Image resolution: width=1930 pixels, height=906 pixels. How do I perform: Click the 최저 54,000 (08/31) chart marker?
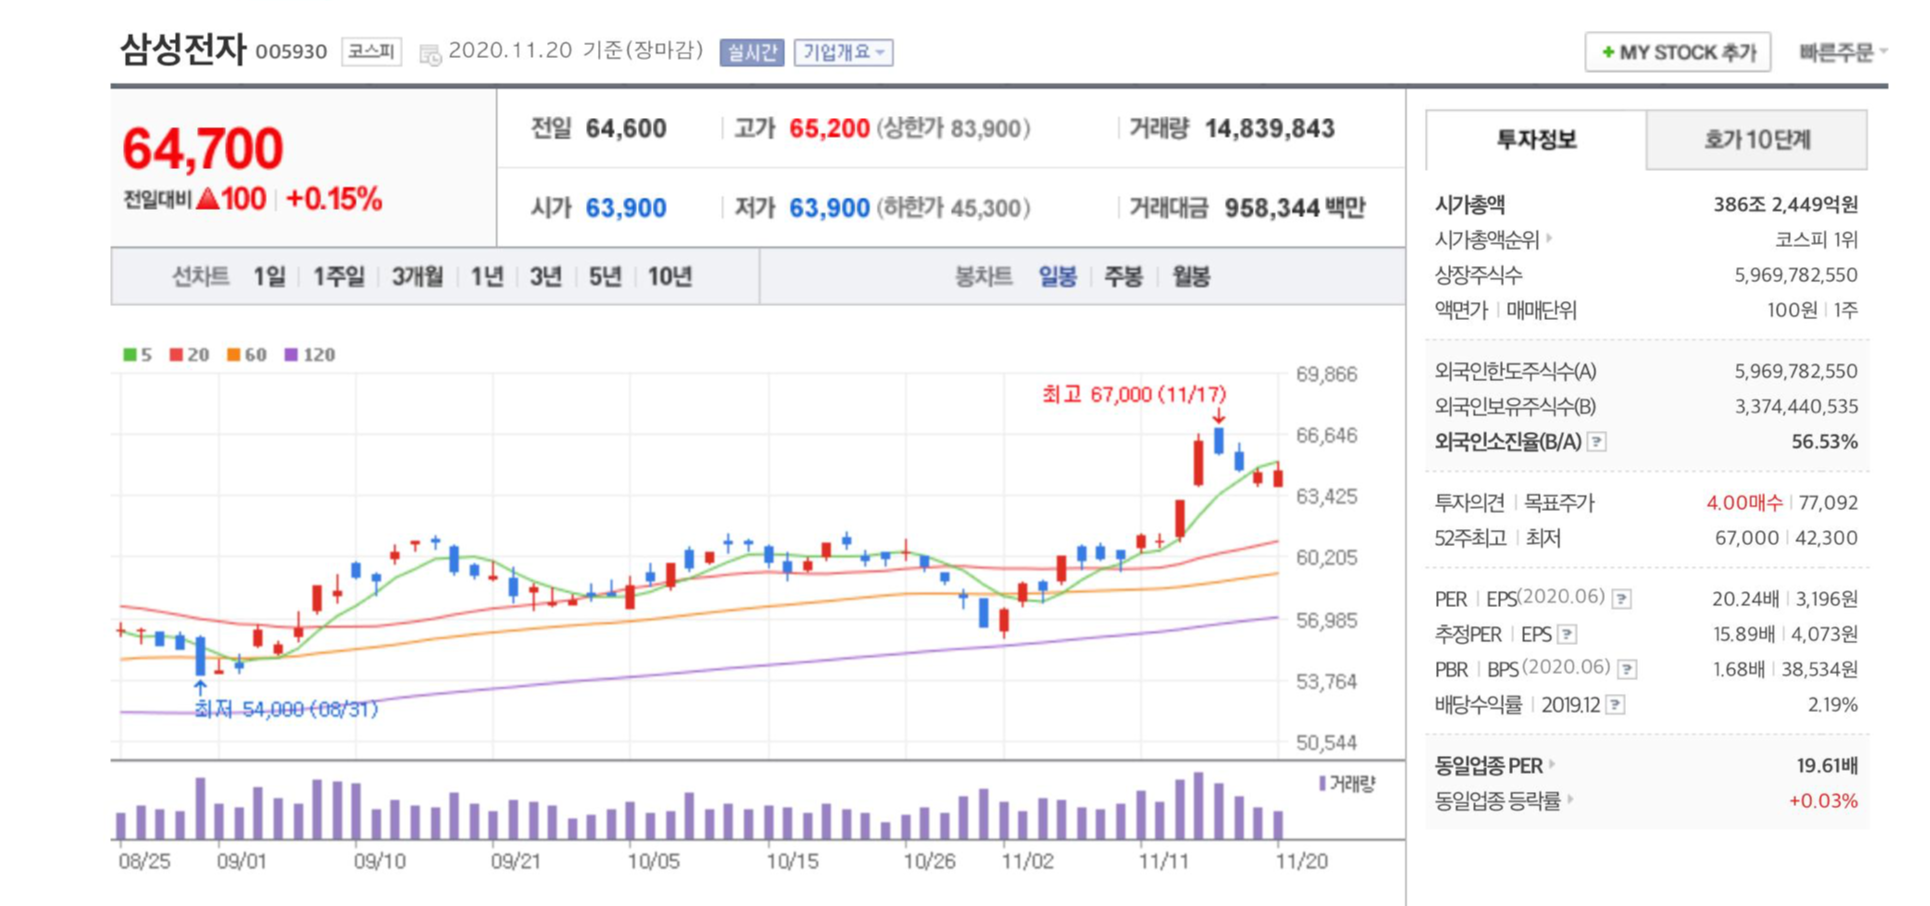pos(286,709)
